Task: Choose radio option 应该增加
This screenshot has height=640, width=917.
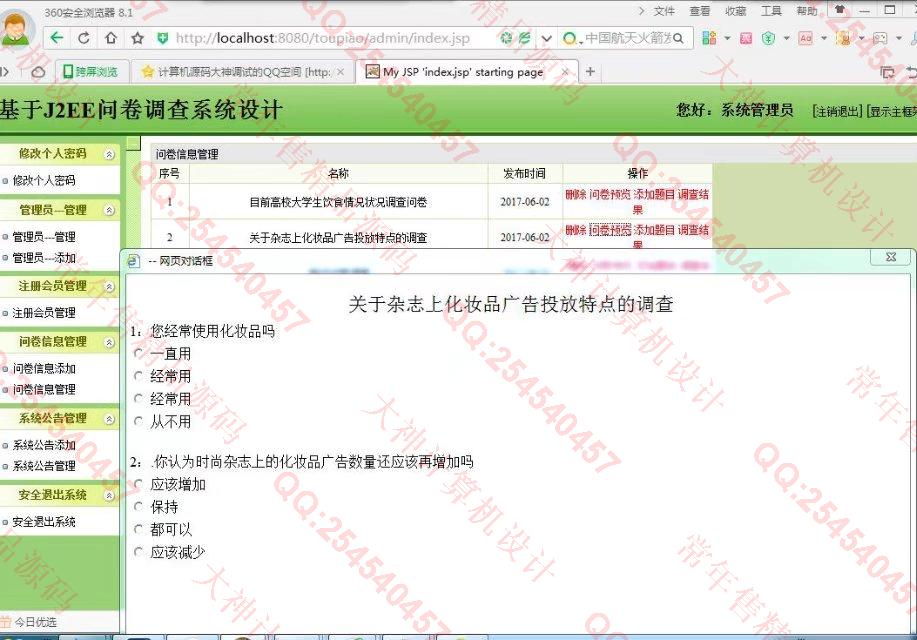Action: 139,484
